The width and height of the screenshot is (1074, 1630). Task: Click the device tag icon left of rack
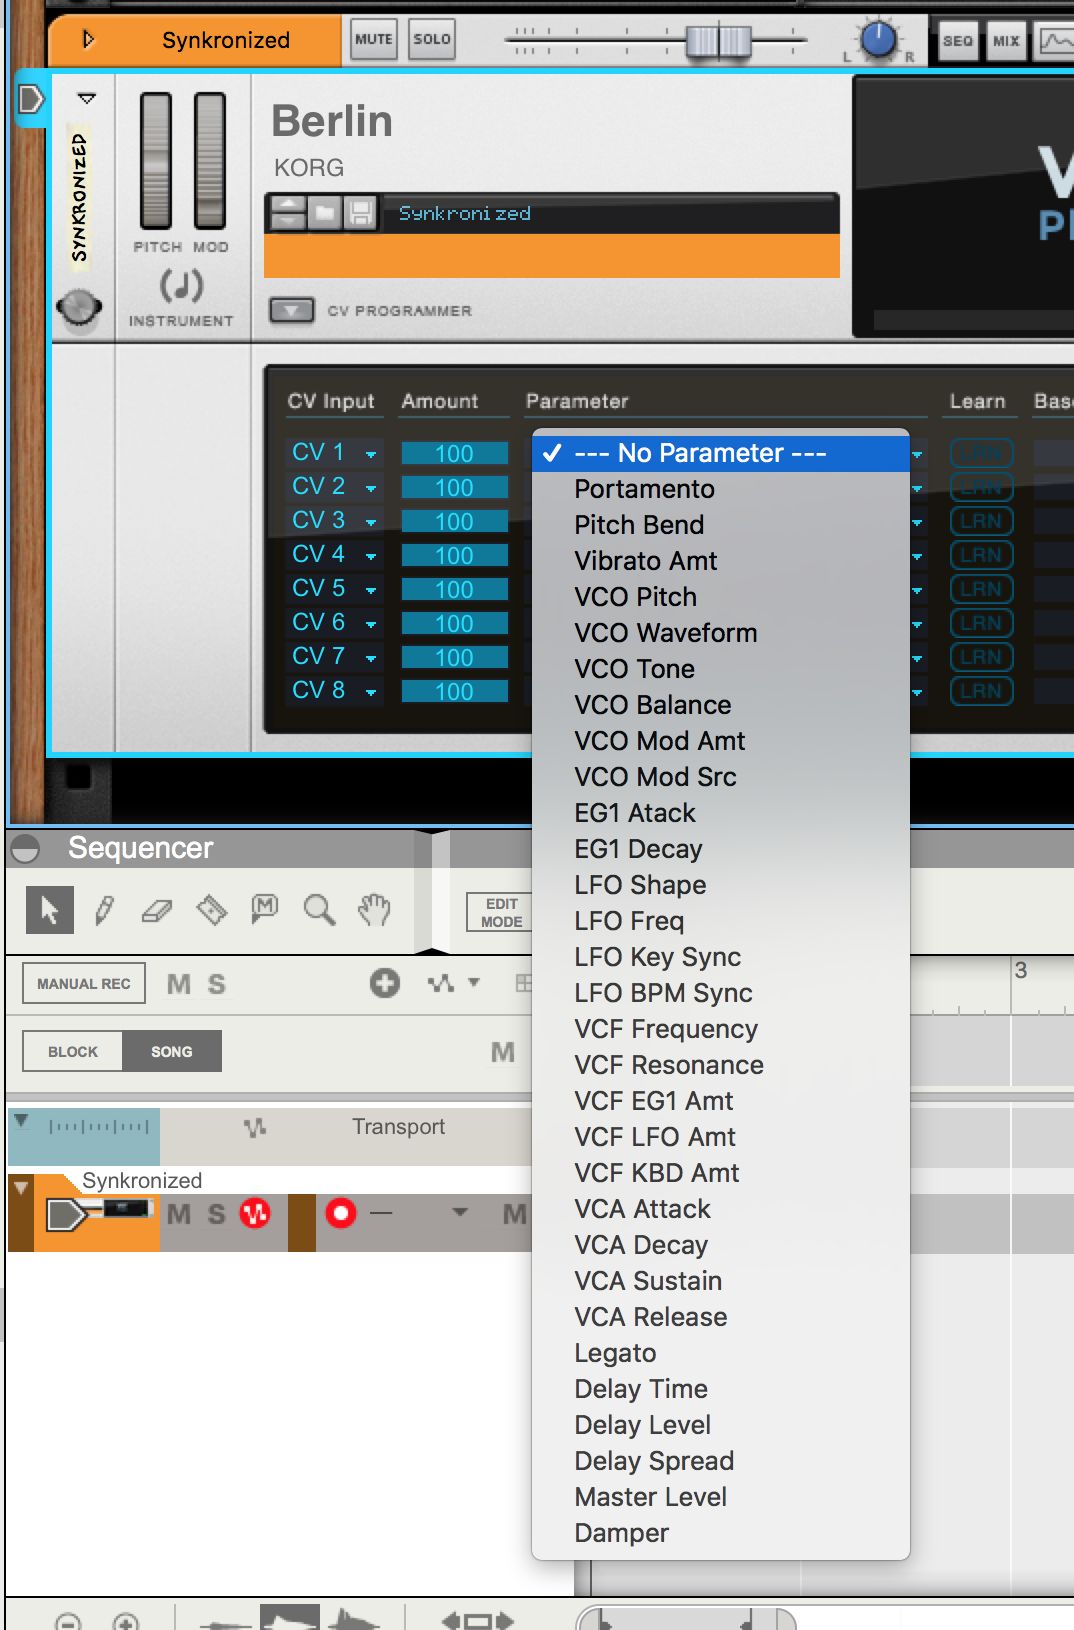(31, 99)
